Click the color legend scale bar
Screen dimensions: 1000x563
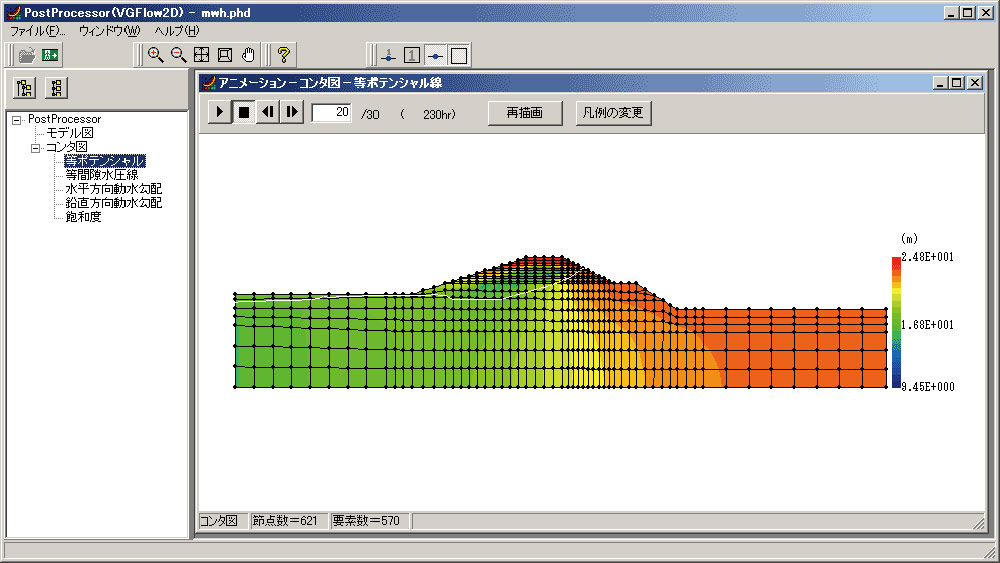(896, 322)
